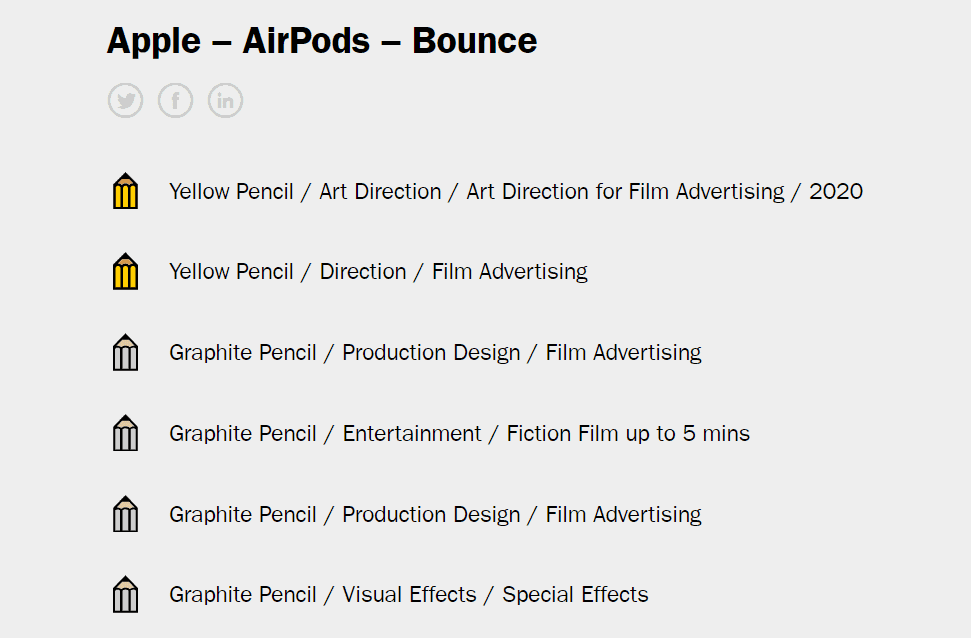Click the pencil icon of the first Production Design award
971x638 pixels.
125,353
